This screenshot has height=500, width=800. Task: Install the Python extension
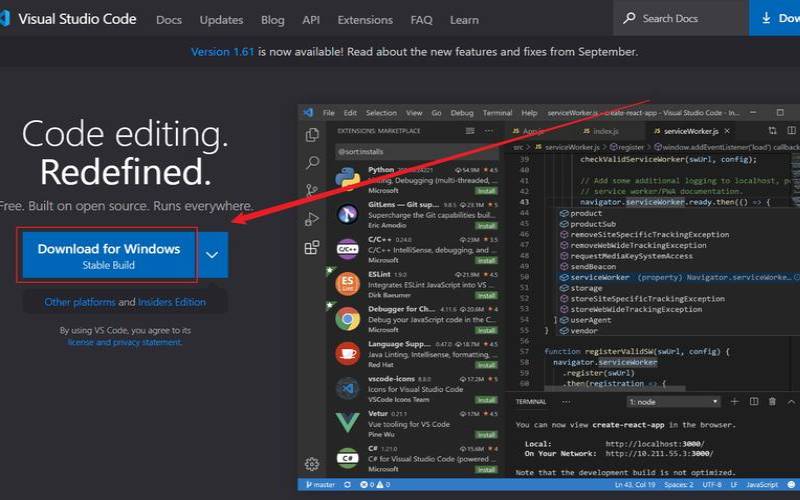[x=486, y=191]
